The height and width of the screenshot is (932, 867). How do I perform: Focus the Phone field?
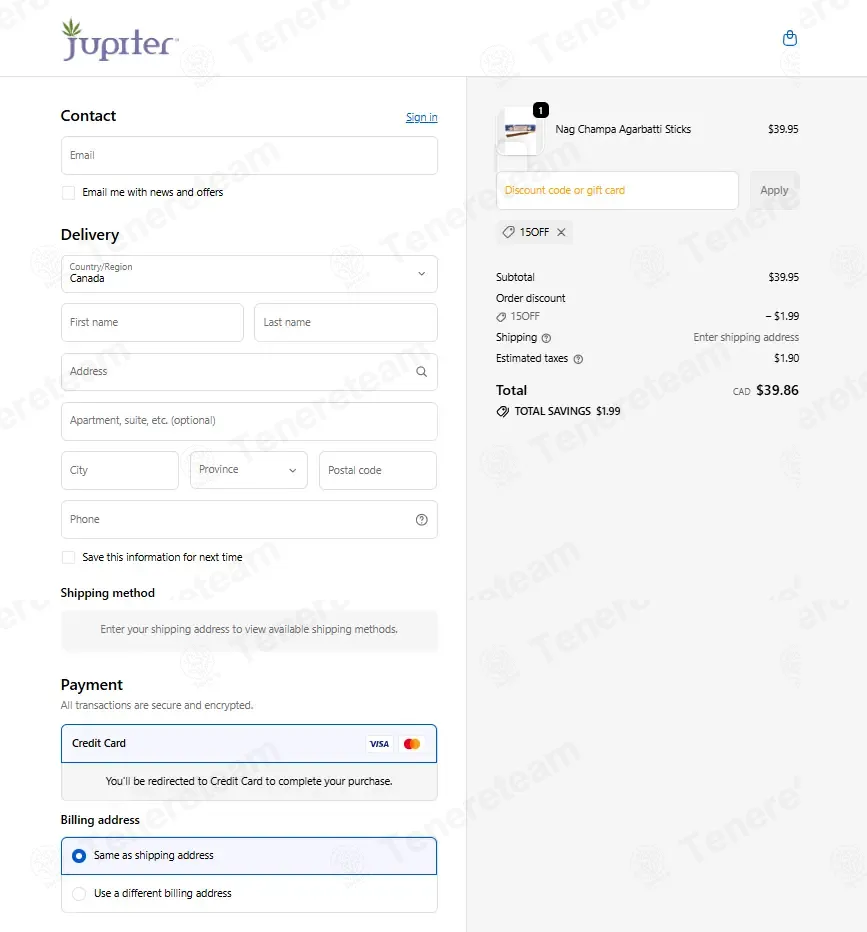(249, 519)
